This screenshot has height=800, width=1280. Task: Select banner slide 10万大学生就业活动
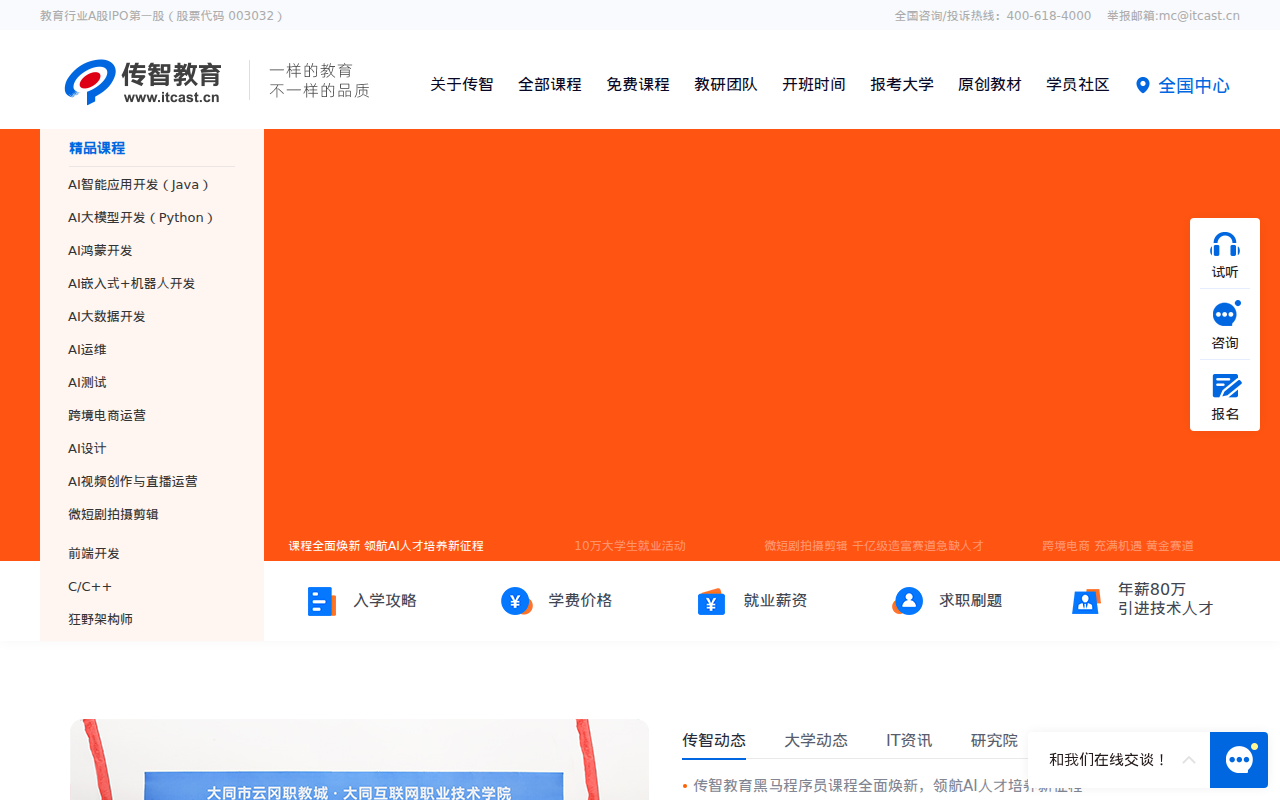click(630, 546)
